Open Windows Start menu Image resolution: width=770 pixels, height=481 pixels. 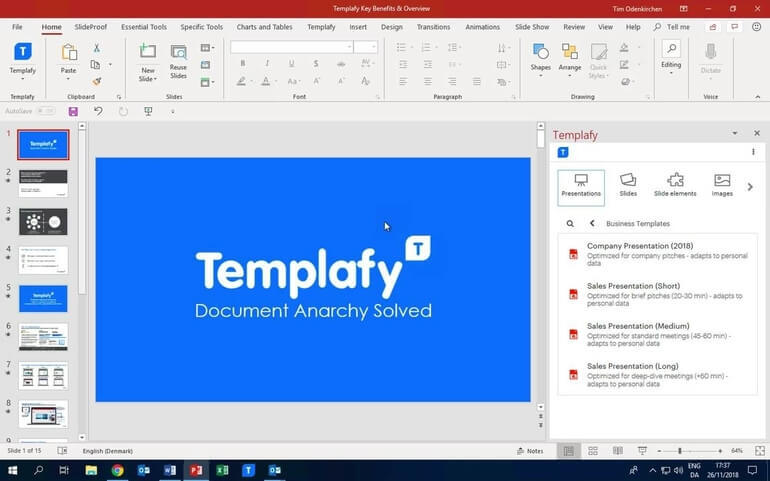pos(12,470)
